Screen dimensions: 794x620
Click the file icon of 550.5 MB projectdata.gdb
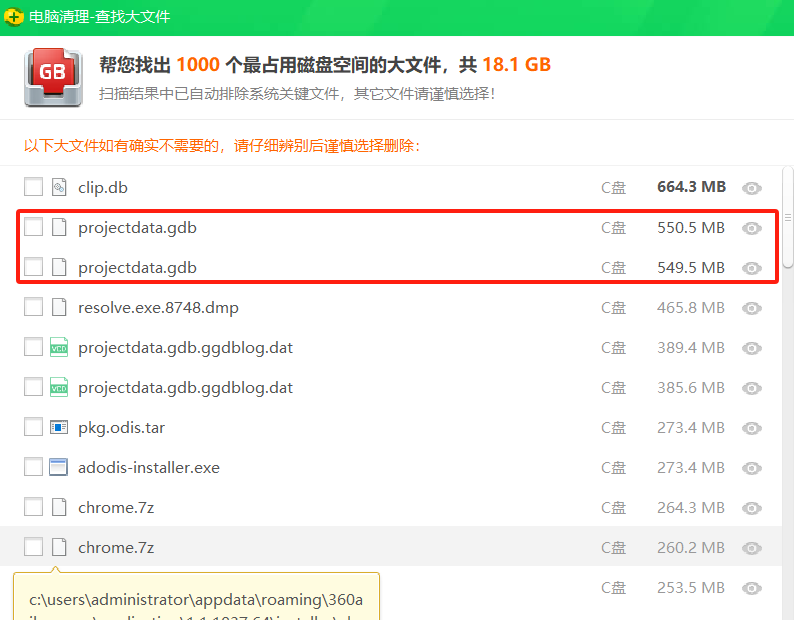click(59, 227)
